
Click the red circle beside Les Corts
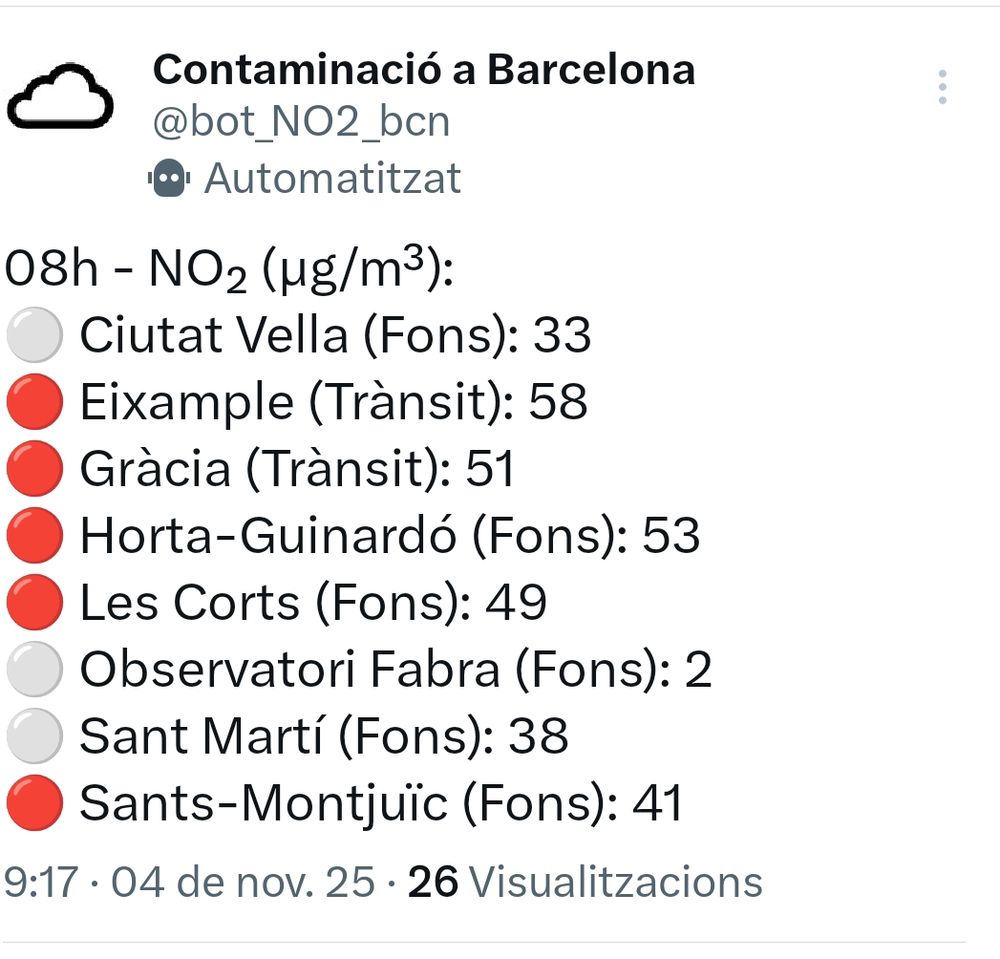(x=35, y=604)
